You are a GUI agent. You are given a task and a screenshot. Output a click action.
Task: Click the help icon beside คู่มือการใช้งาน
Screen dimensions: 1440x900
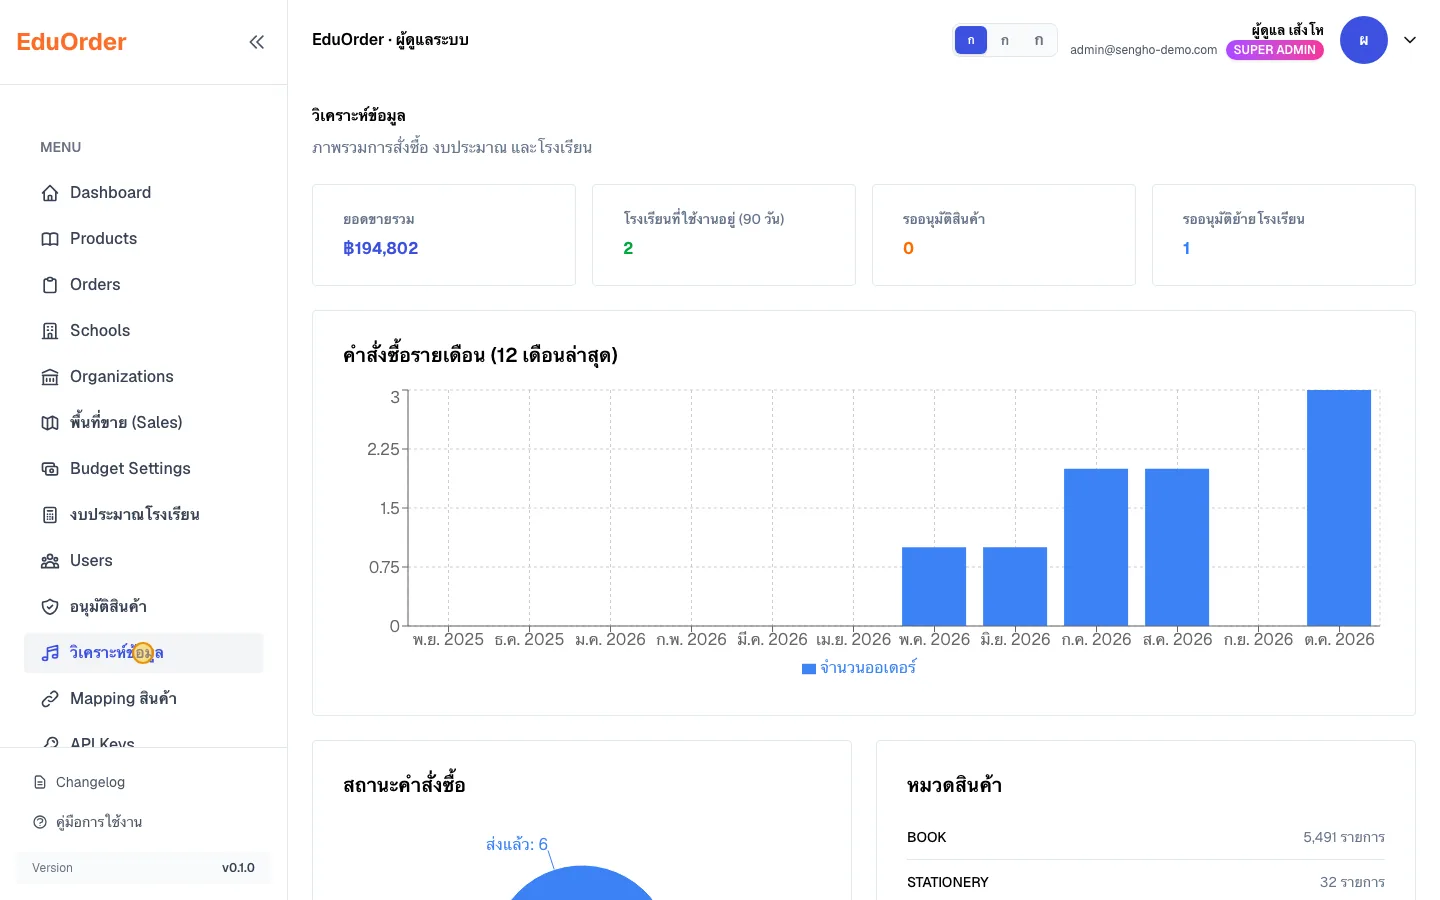coord(40,822)
